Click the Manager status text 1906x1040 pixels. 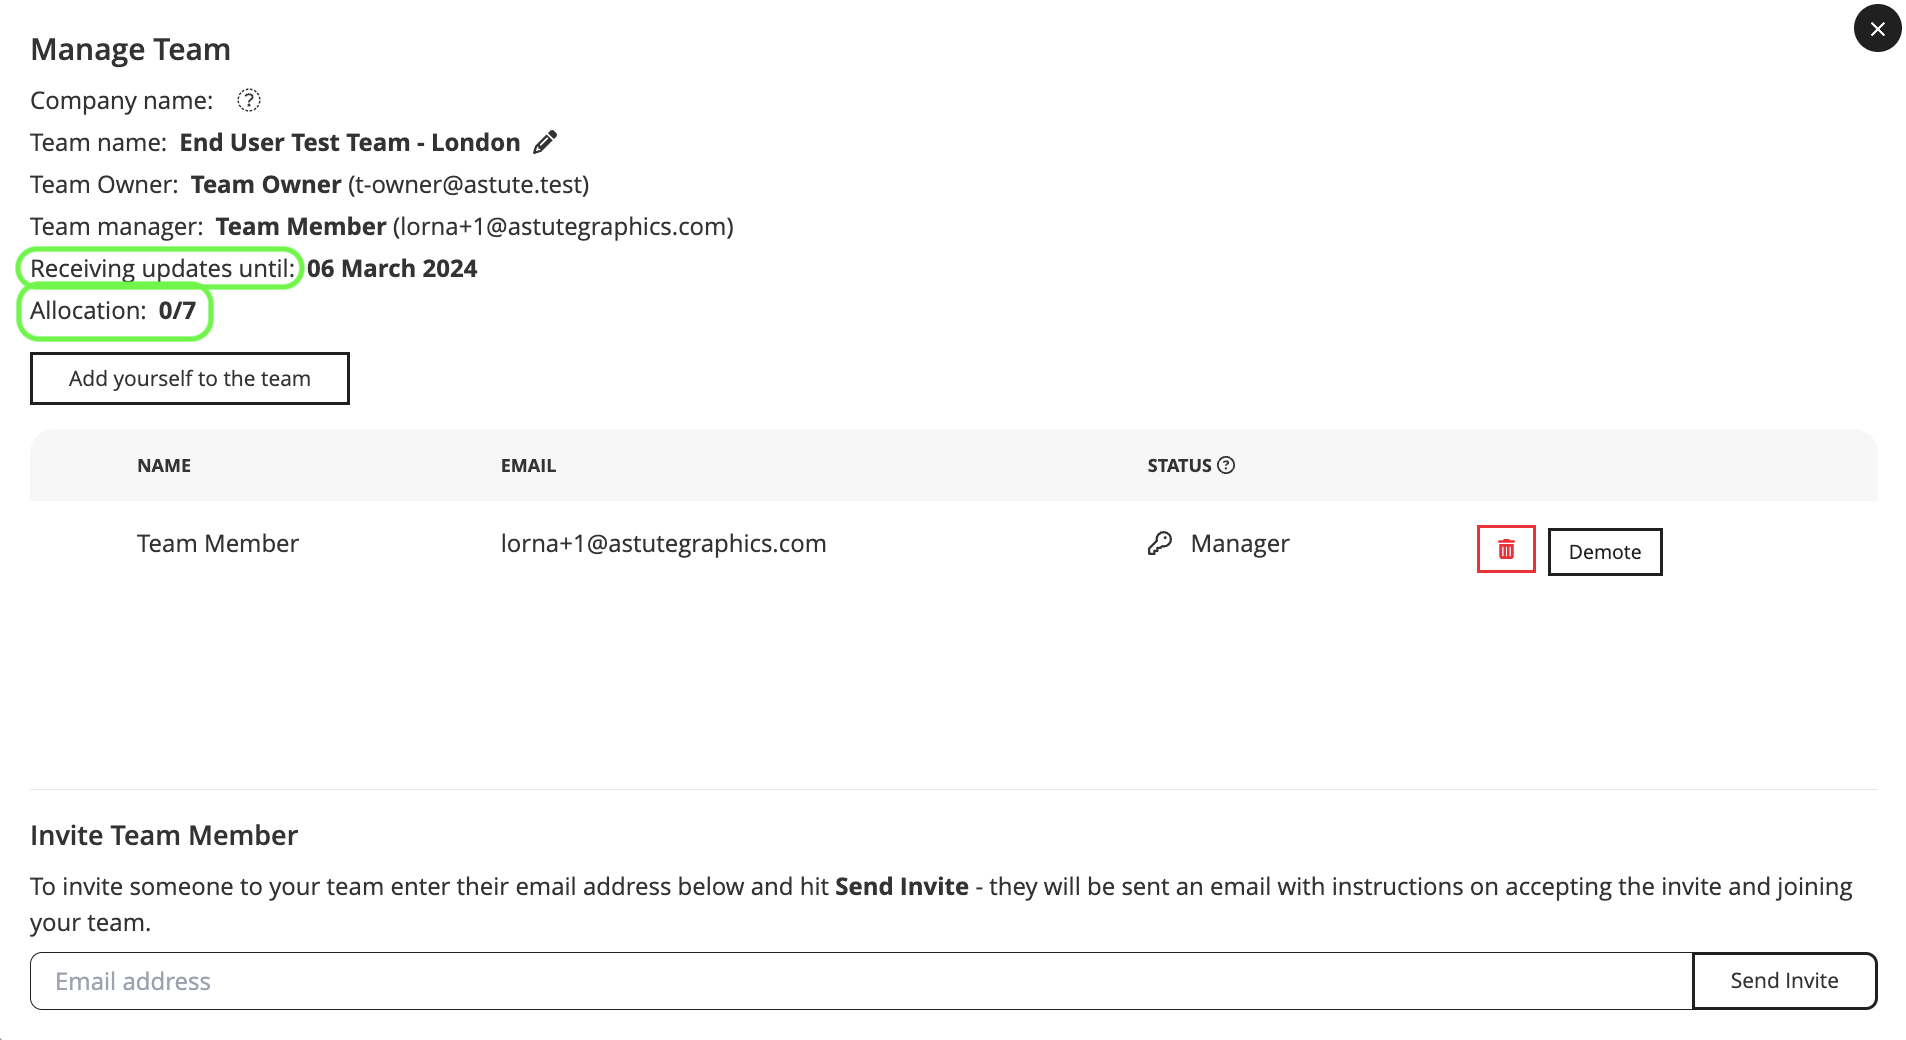click(1239, 544)
